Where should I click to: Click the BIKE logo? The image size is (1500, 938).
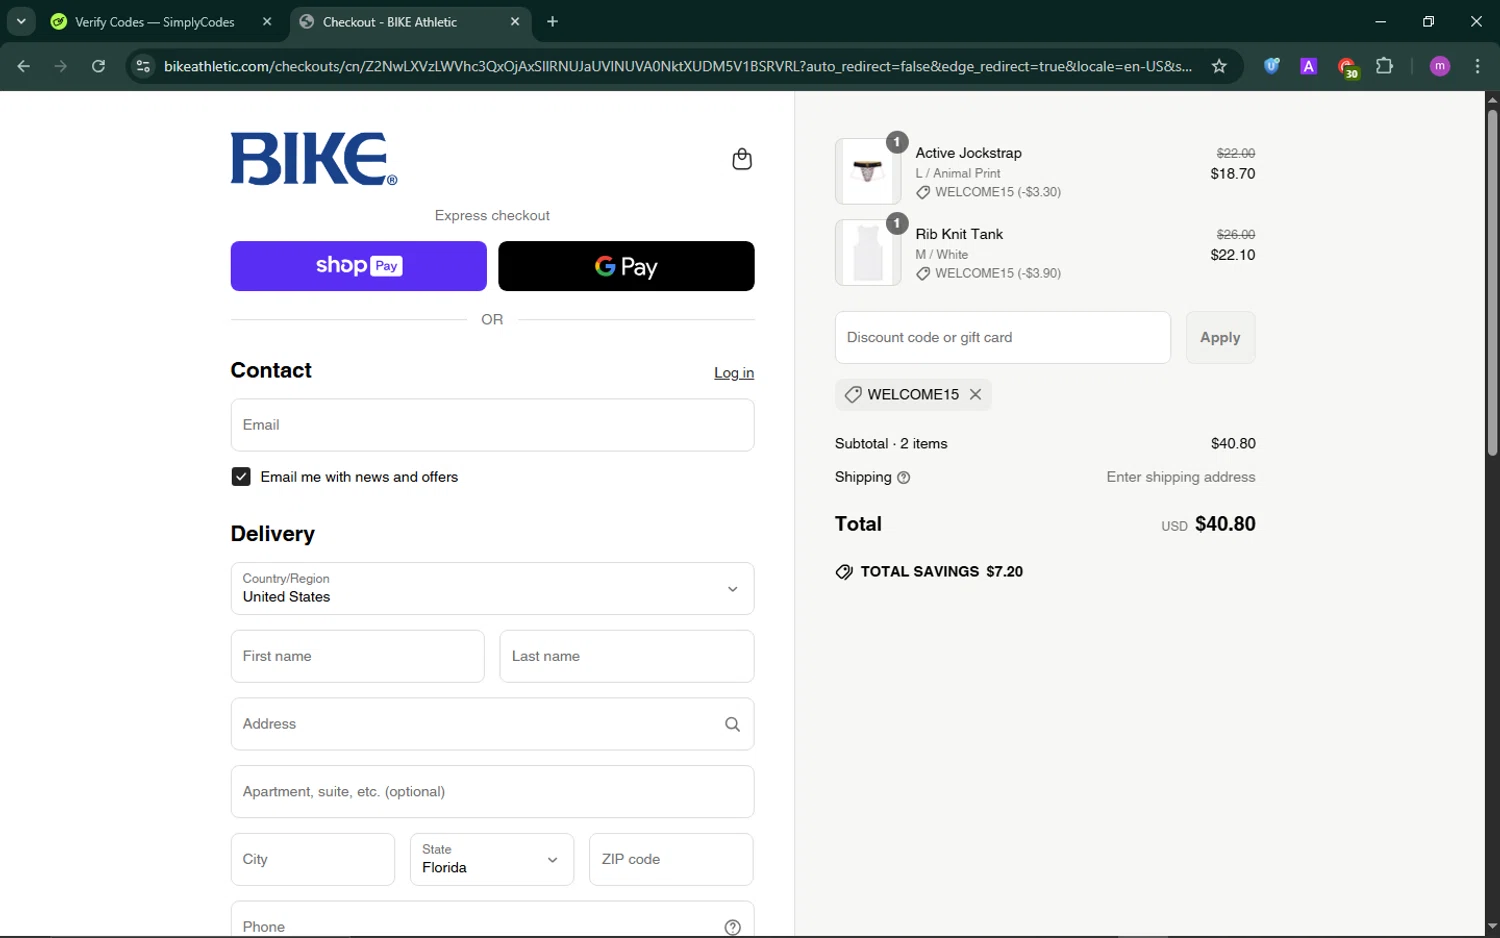pyautogui.click(x=313, y=159)
